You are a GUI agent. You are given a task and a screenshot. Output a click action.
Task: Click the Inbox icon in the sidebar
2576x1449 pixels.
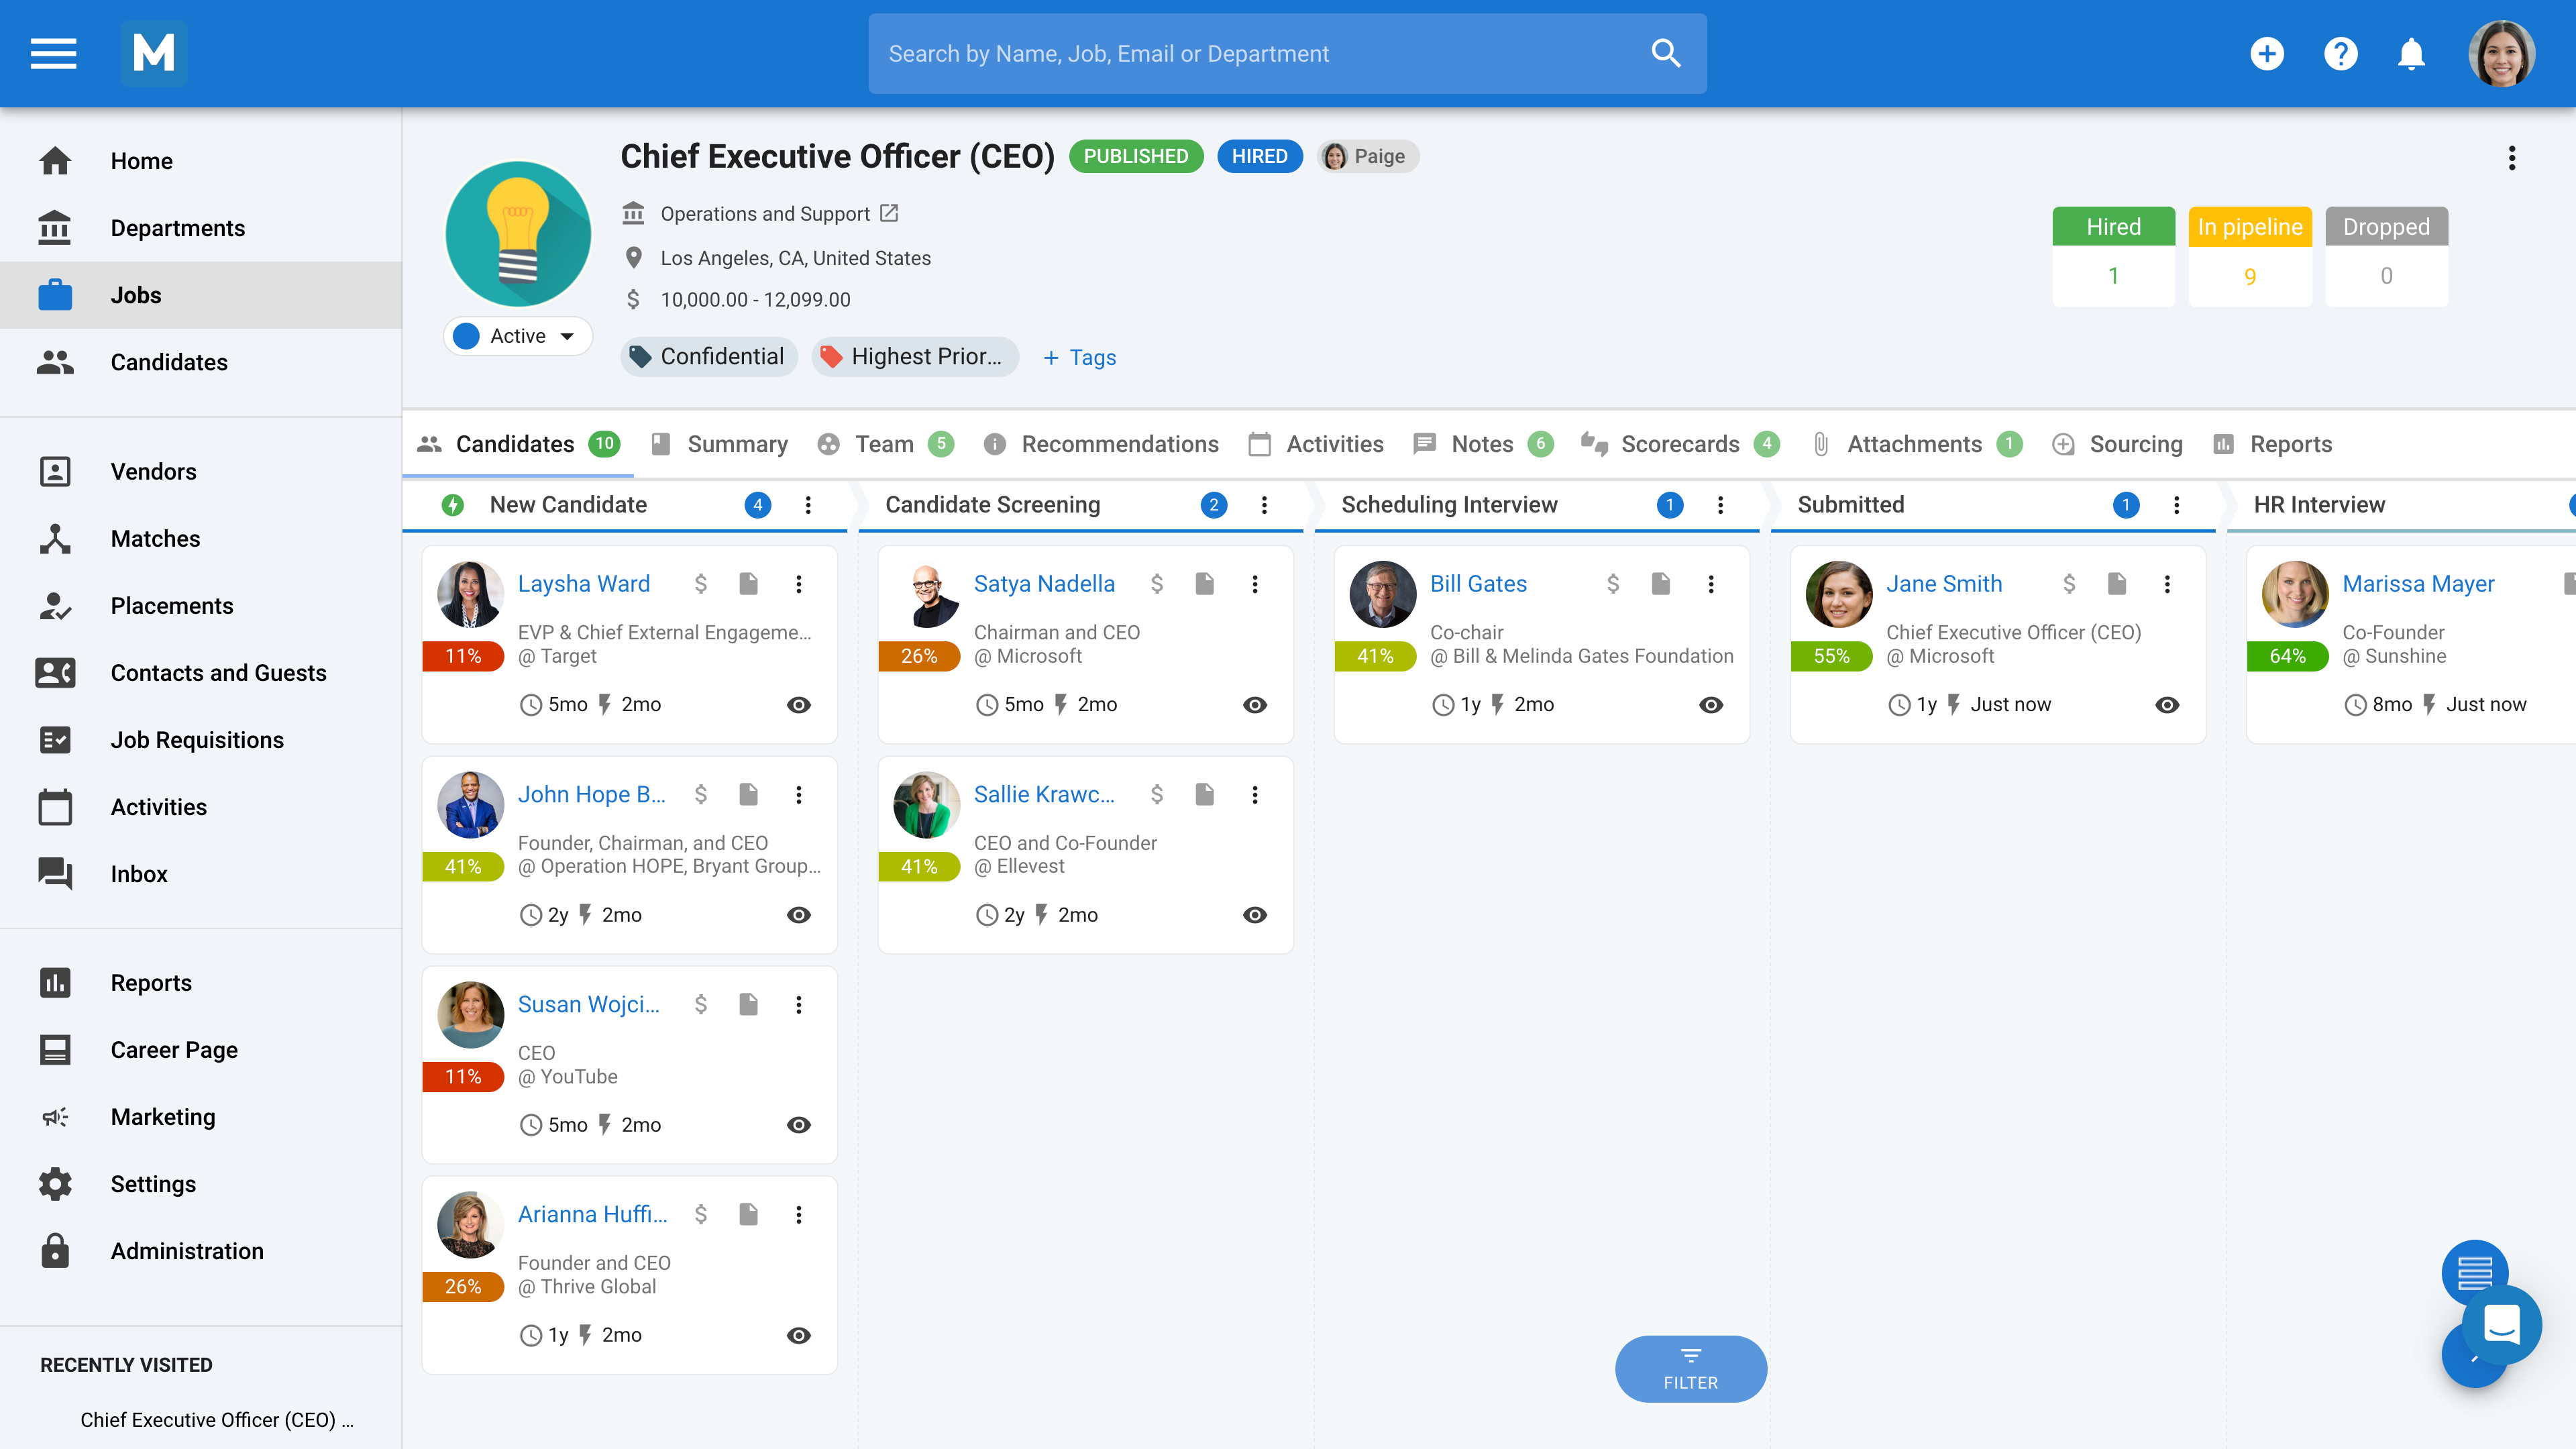[55, 874]
